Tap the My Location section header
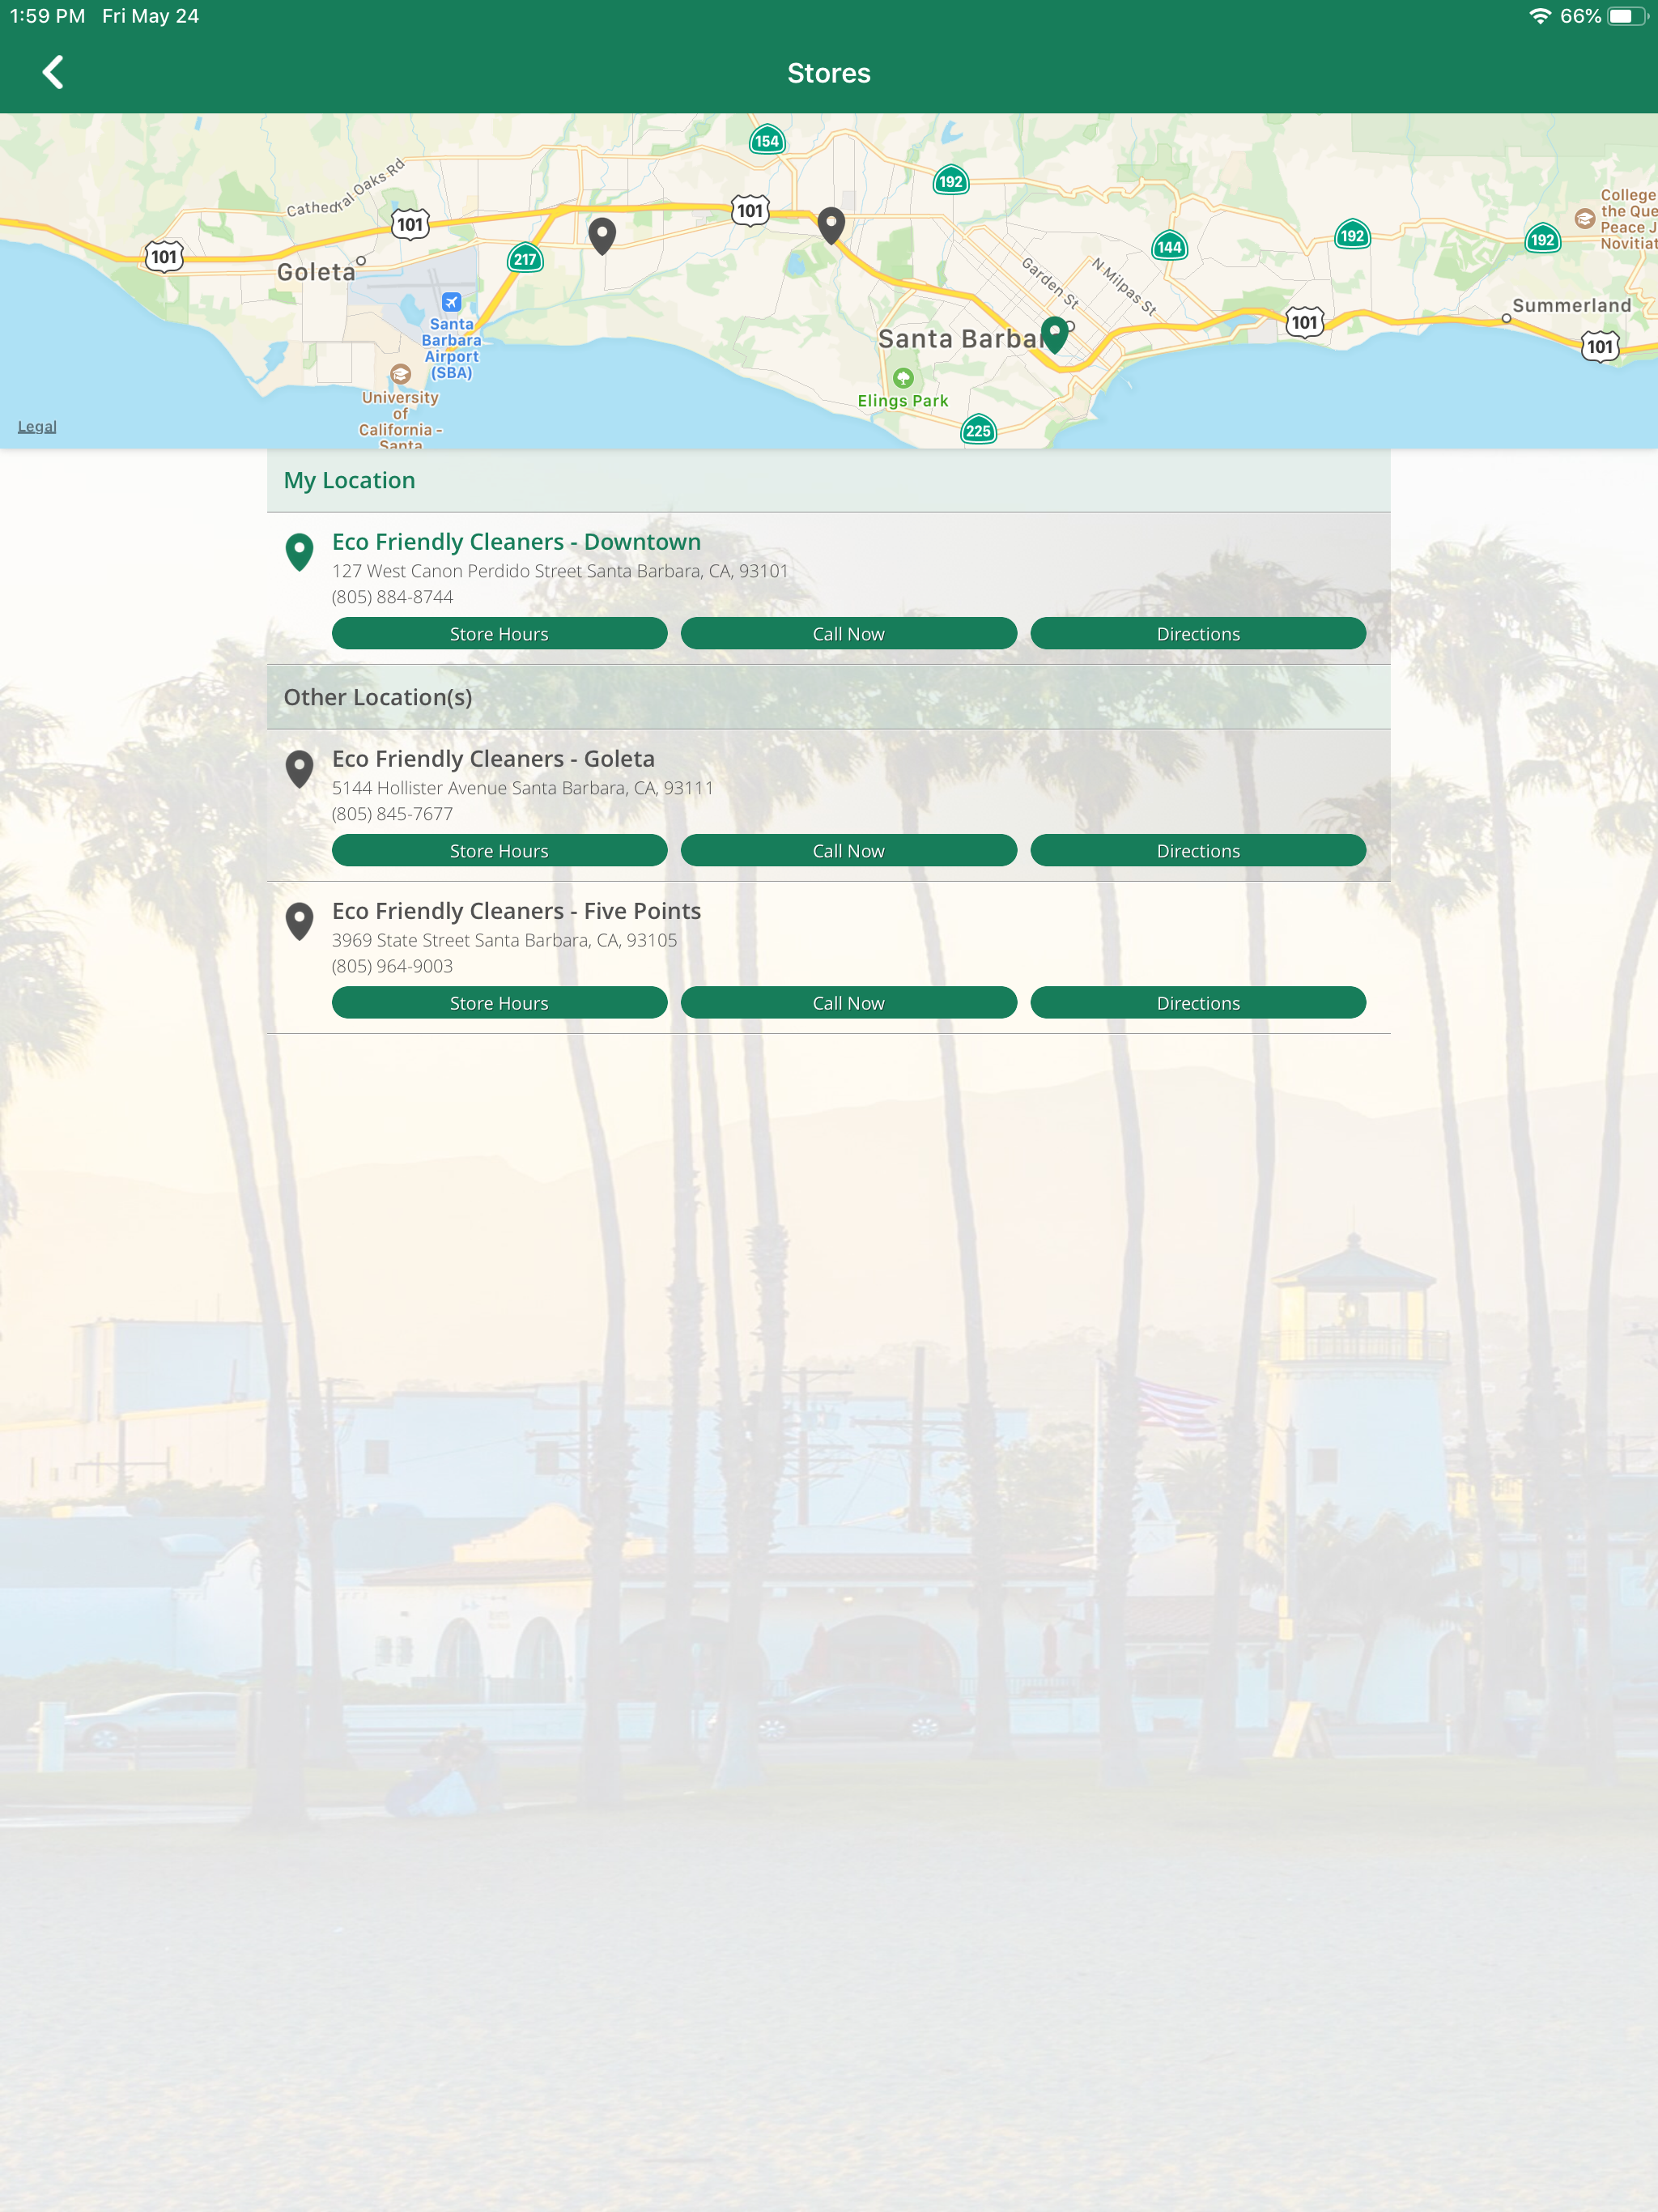 coord(828,480)
